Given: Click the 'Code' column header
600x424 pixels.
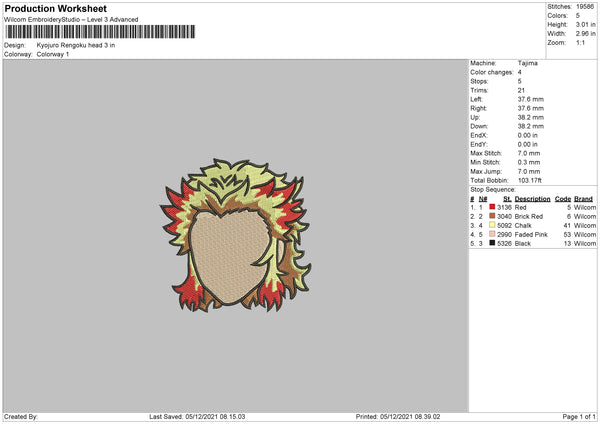Looking at the screenshot, I should coord(563,199).
